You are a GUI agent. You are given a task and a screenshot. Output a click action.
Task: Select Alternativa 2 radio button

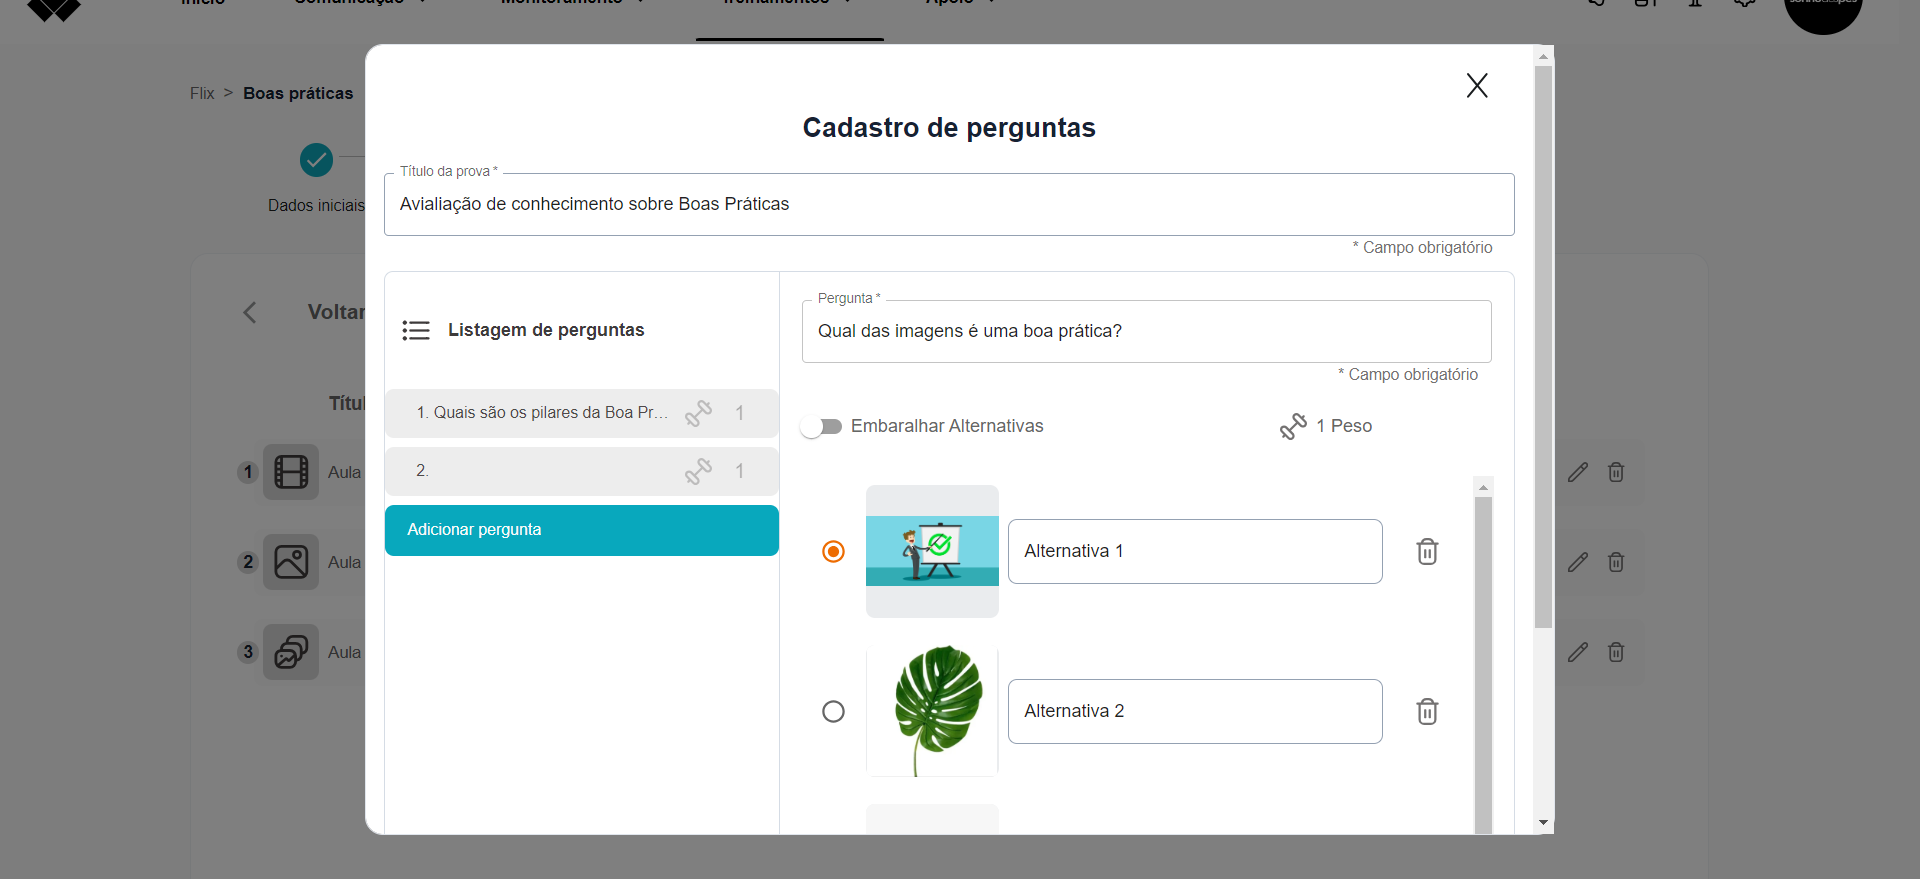[x=833, y=712]
